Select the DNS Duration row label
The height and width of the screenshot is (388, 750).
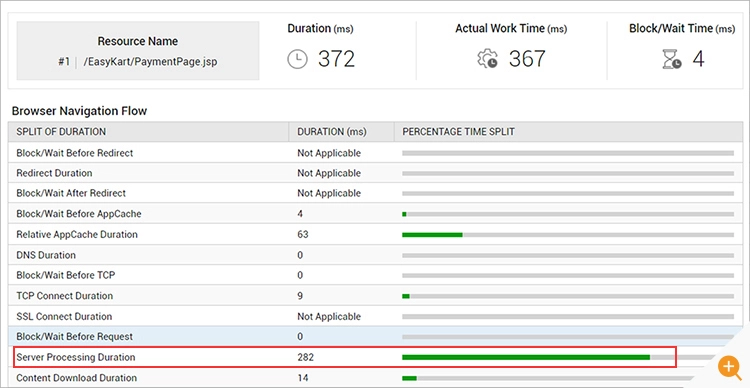pos(46,255)
